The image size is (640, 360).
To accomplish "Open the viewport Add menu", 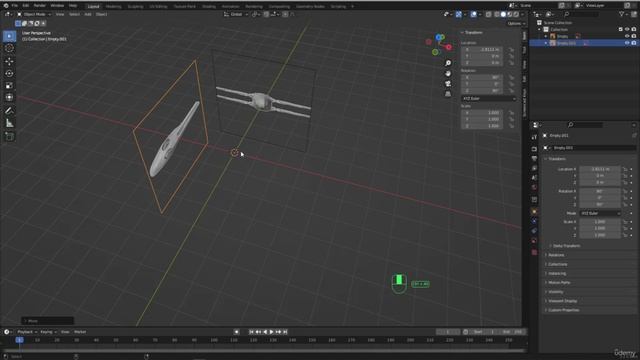I will (x=88, y=14).
